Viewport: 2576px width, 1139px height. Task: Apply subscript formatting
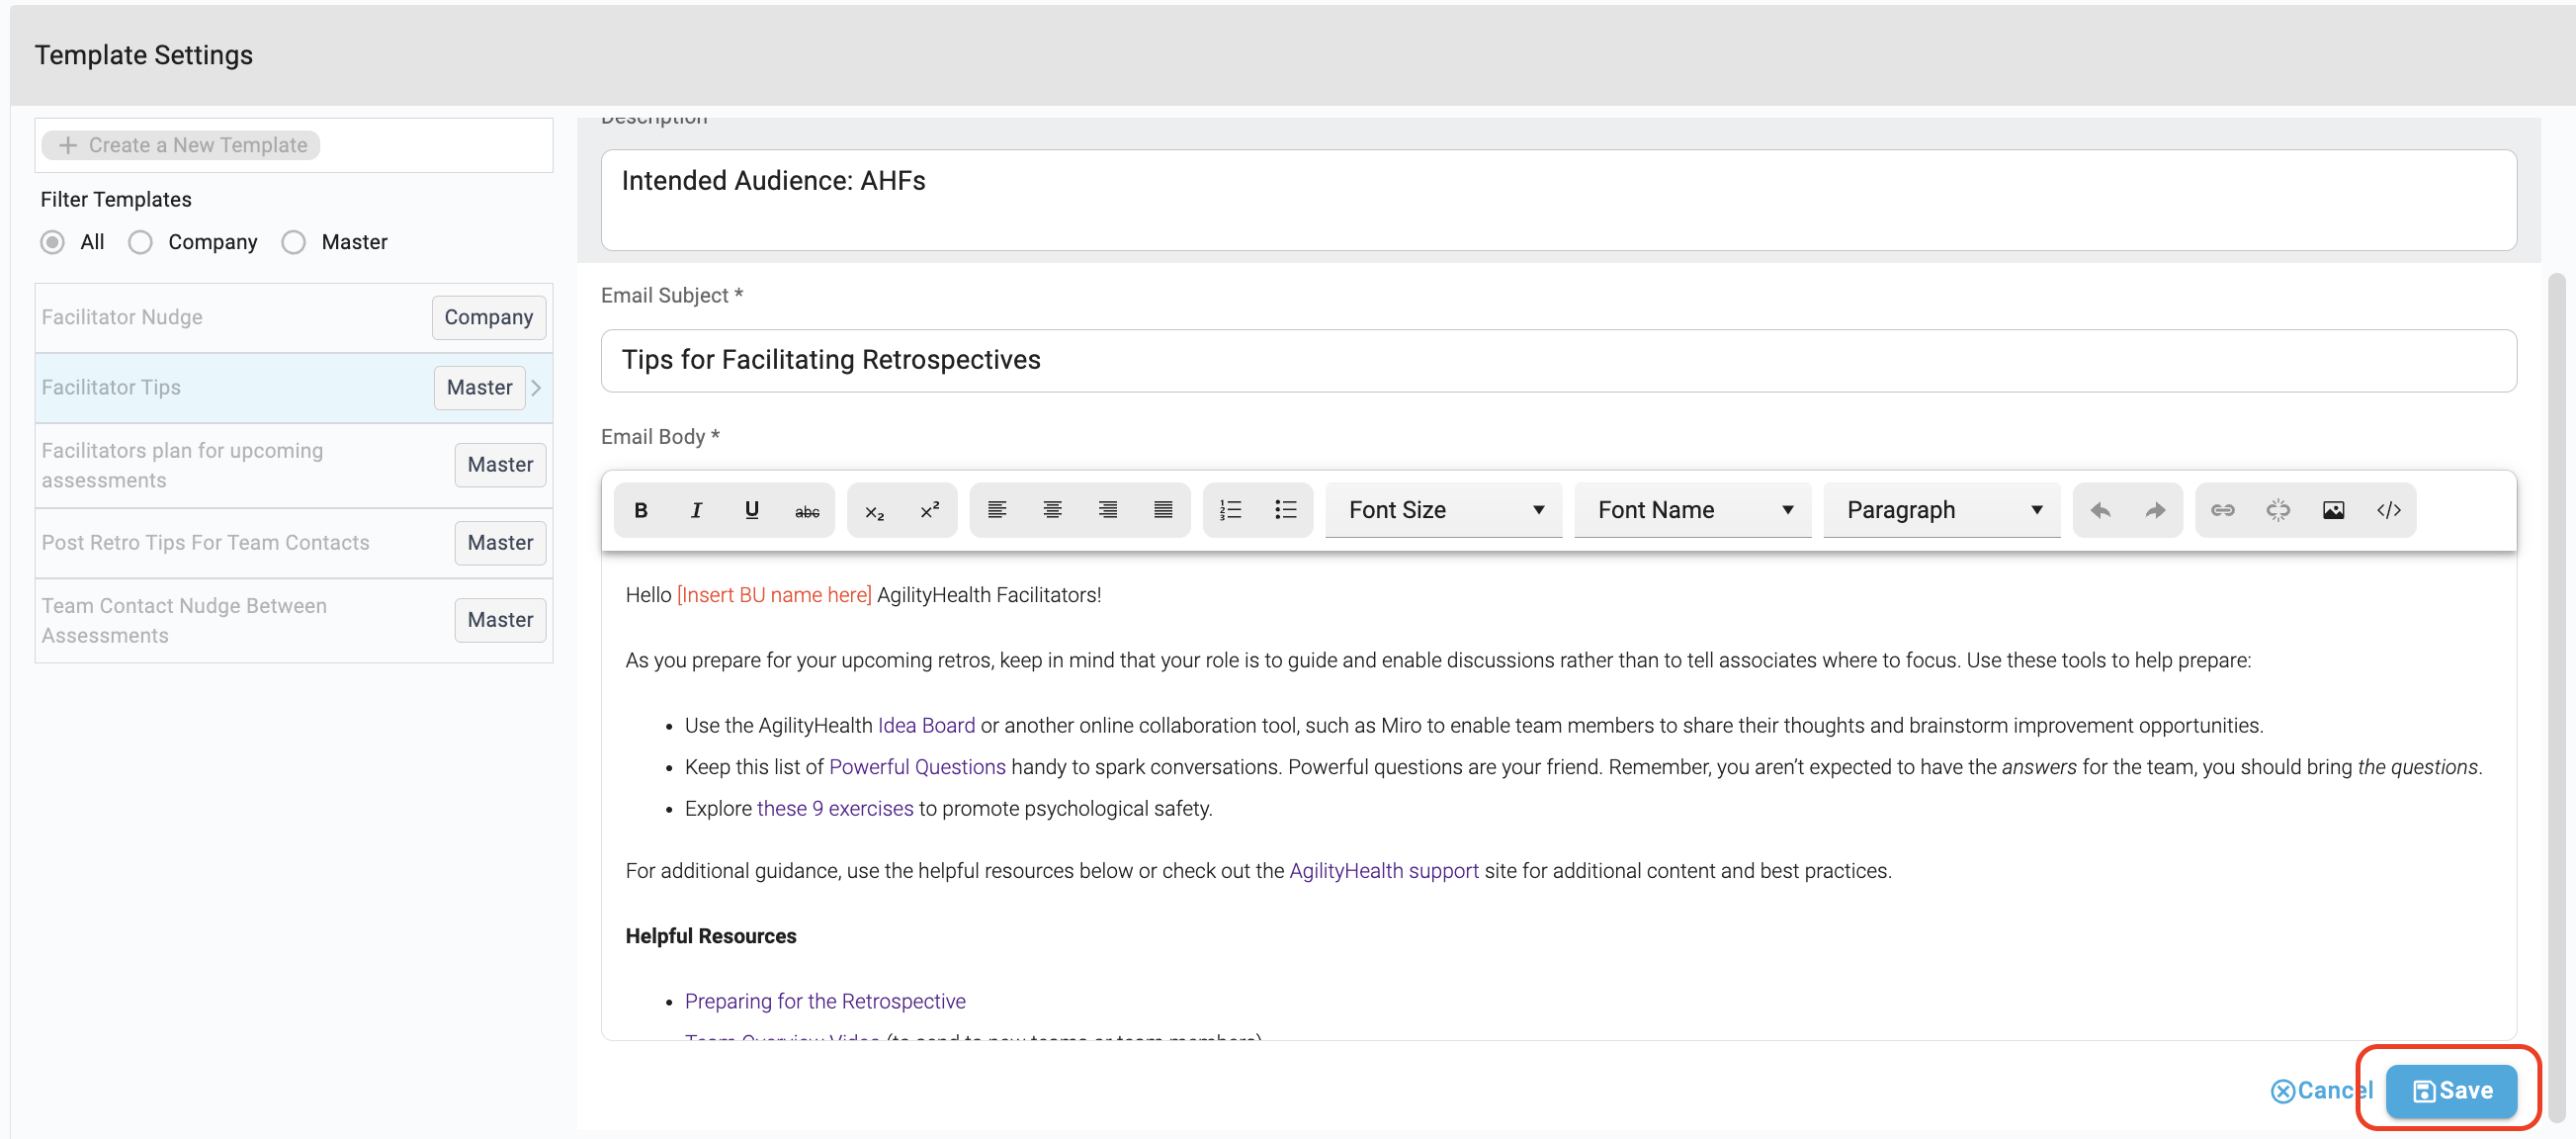point(874,510)
